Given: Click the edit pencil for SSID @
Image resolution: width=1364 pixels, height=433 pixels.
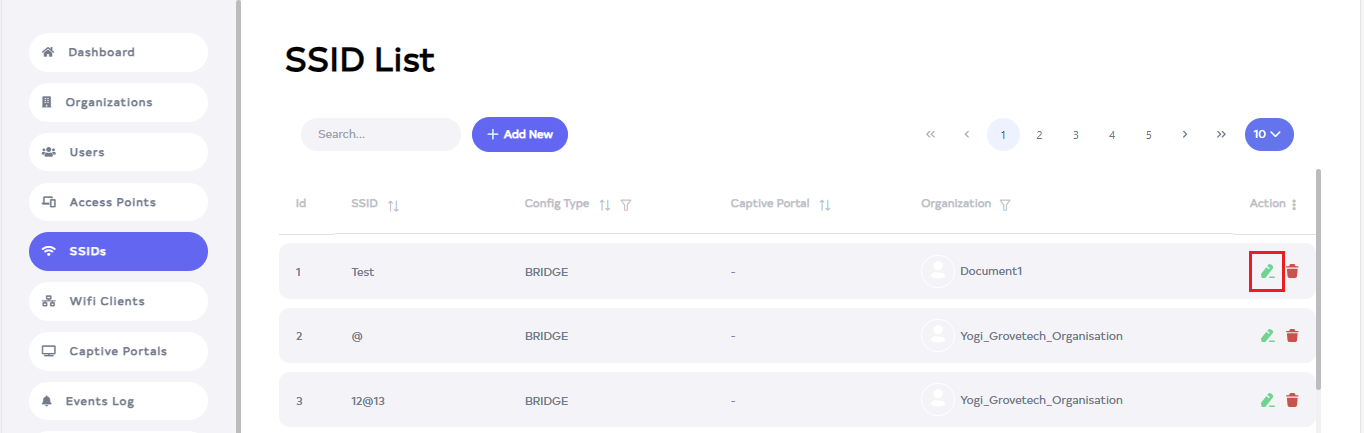Looking at the screenshot, I should click(1267, 336).
